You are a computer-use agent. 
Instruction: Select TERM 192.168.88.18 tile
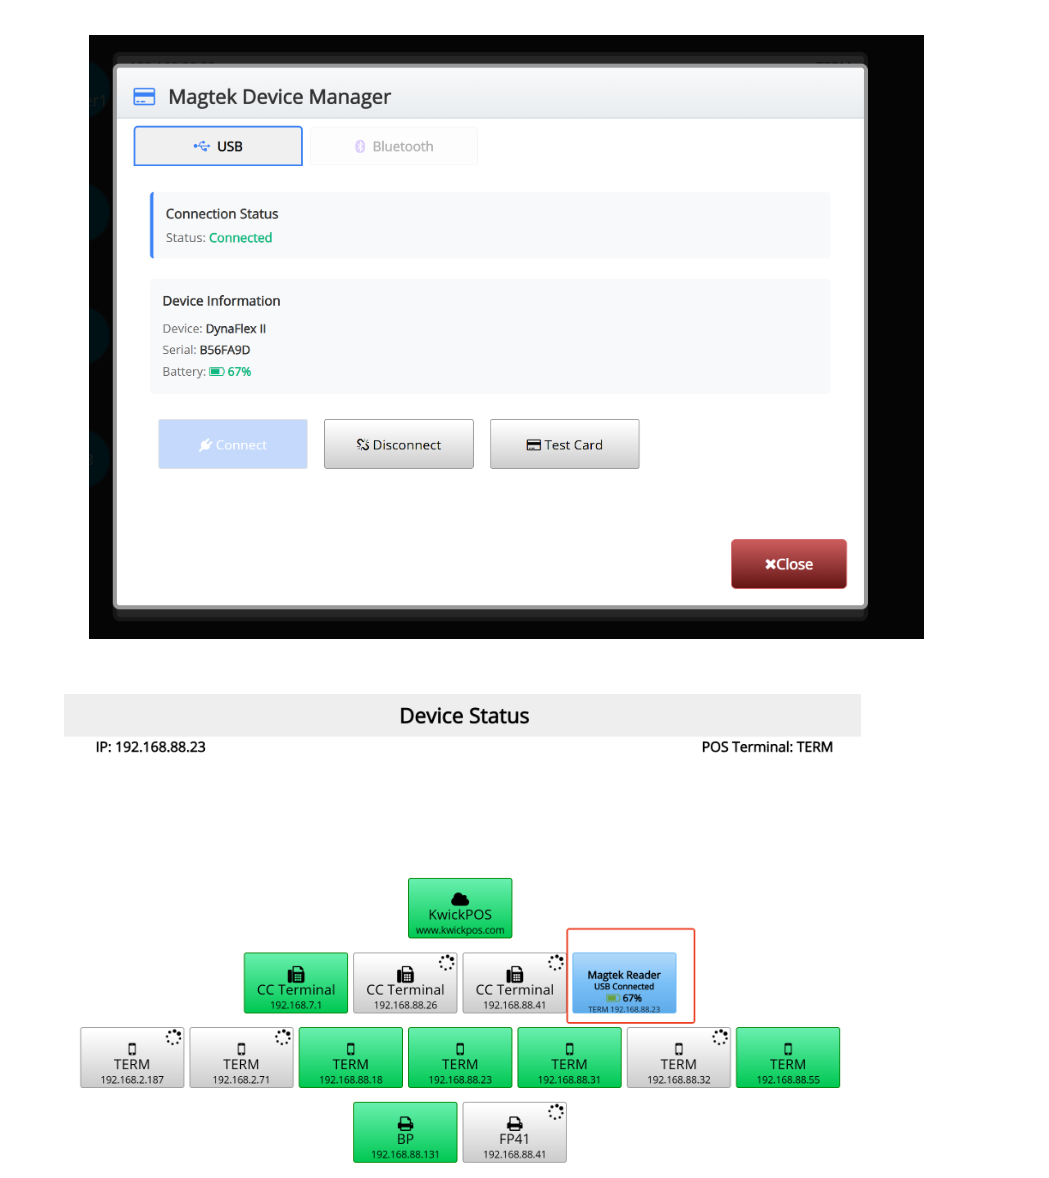[x=351, y=1058]
